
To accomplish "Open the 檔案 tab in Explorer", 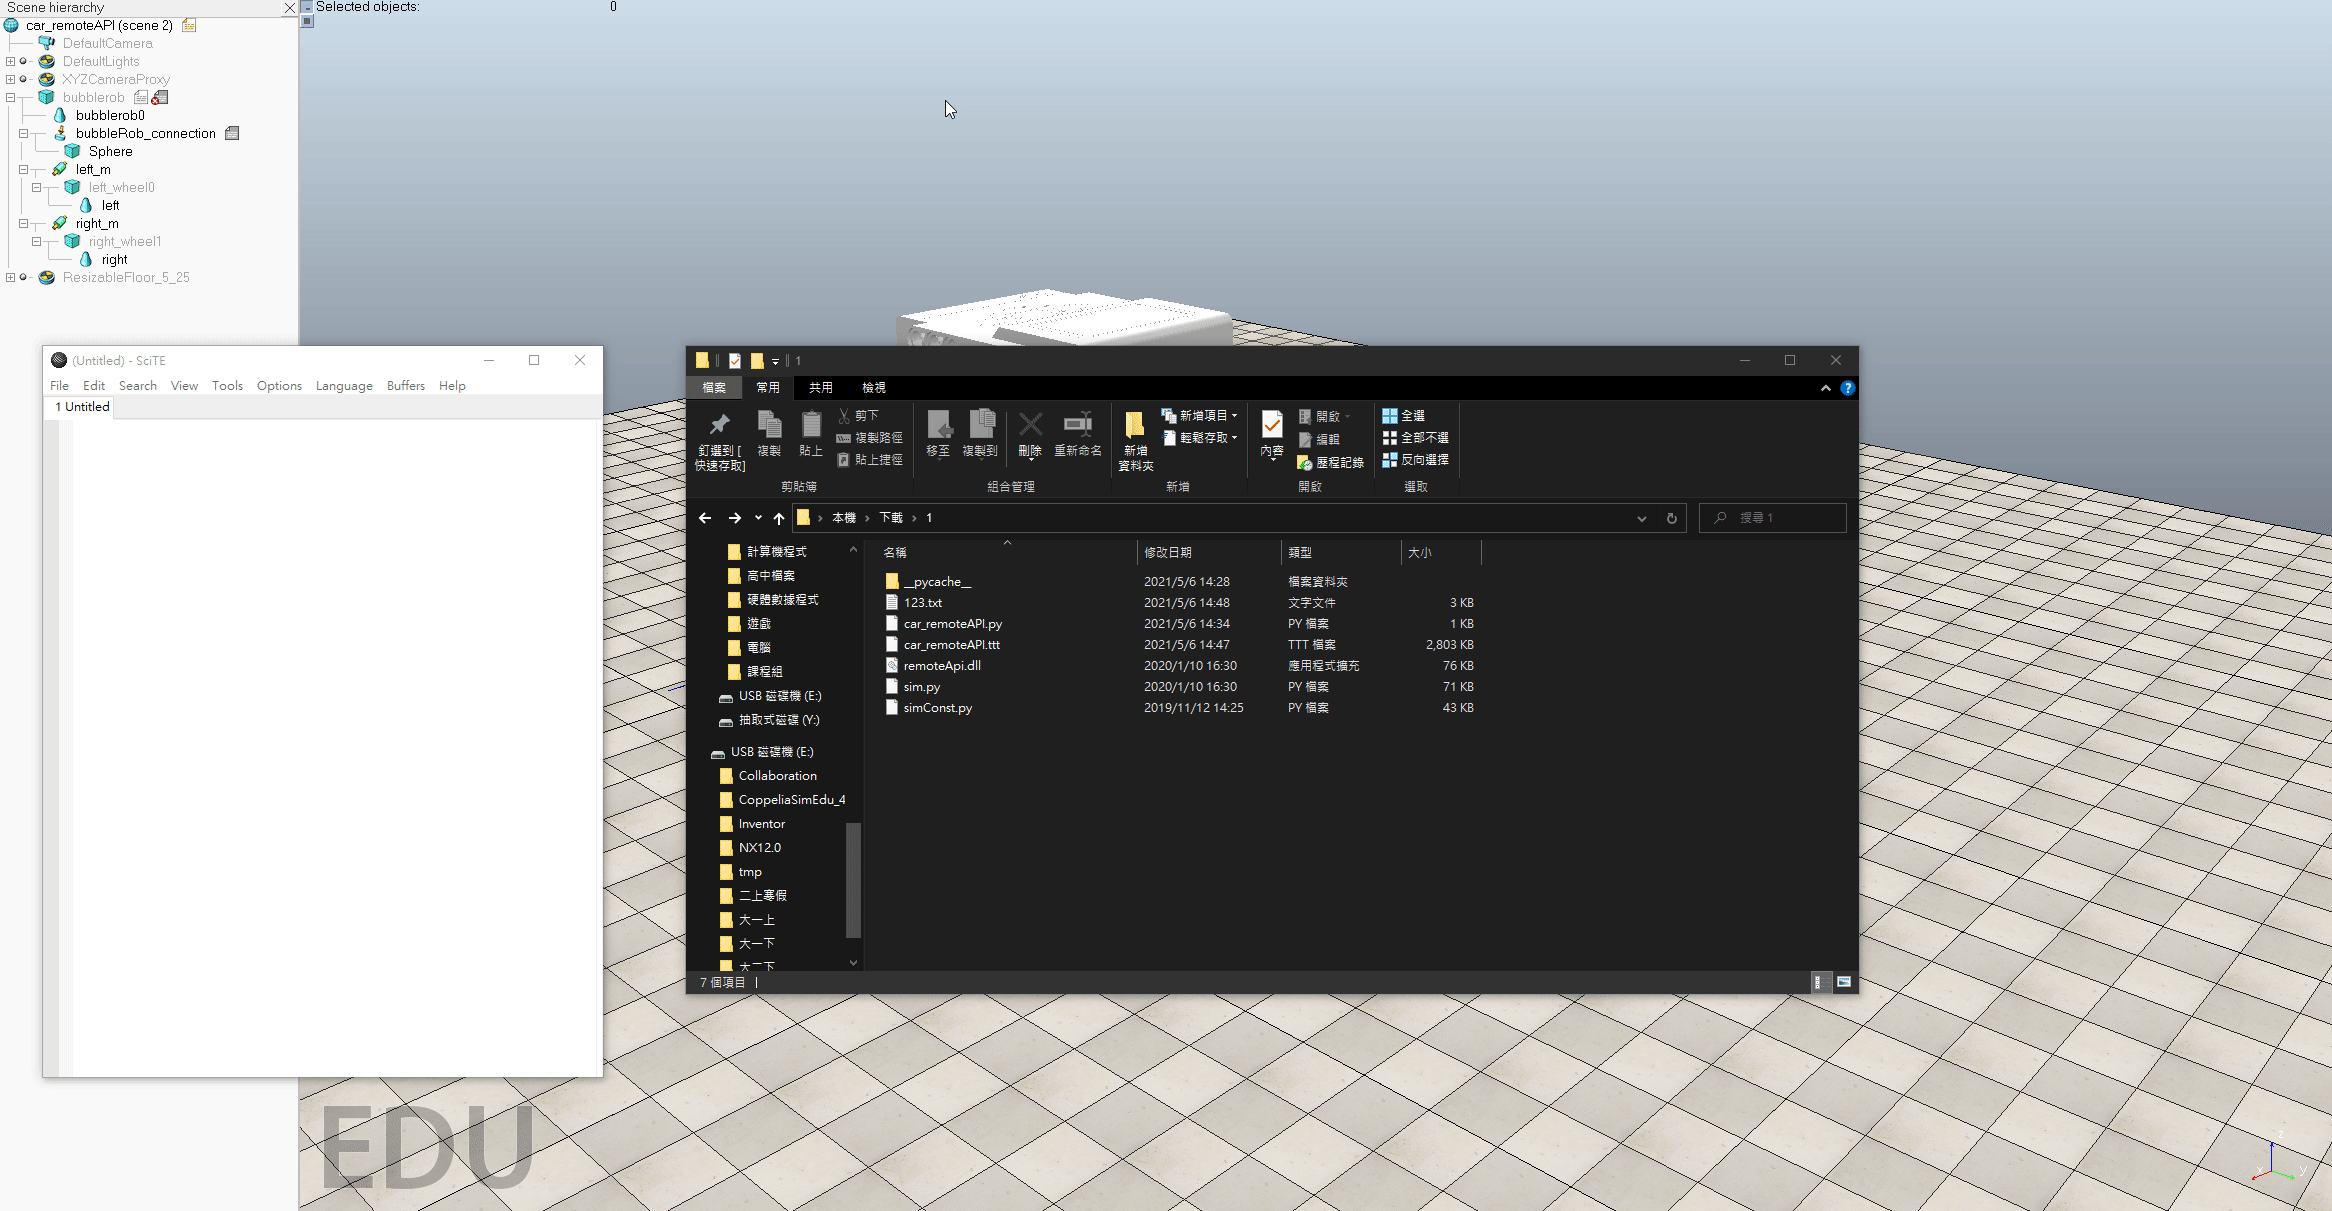I will coord(714,388).
